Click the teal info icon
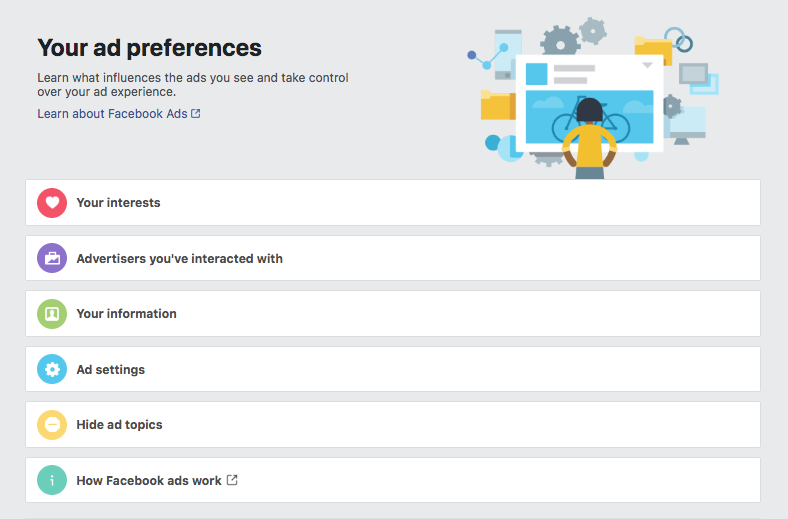The width and height of the screenshot is (788, 519). (52, 480)
